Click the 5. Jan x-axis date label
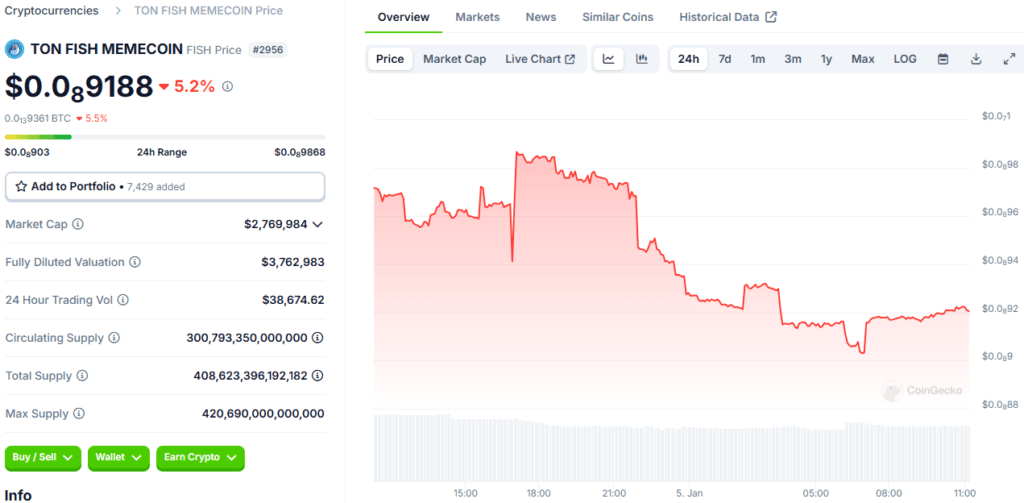Image resolution: width=1024 pixels, height=503 pixels. [x=689, y=493]
